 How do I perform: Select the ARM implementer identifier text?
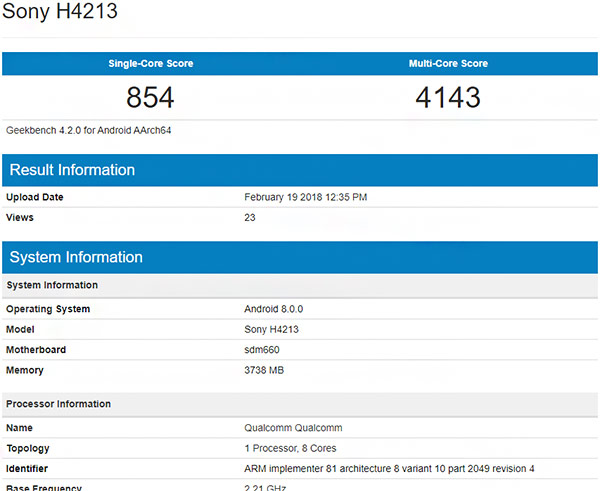(x=390, y=468)
